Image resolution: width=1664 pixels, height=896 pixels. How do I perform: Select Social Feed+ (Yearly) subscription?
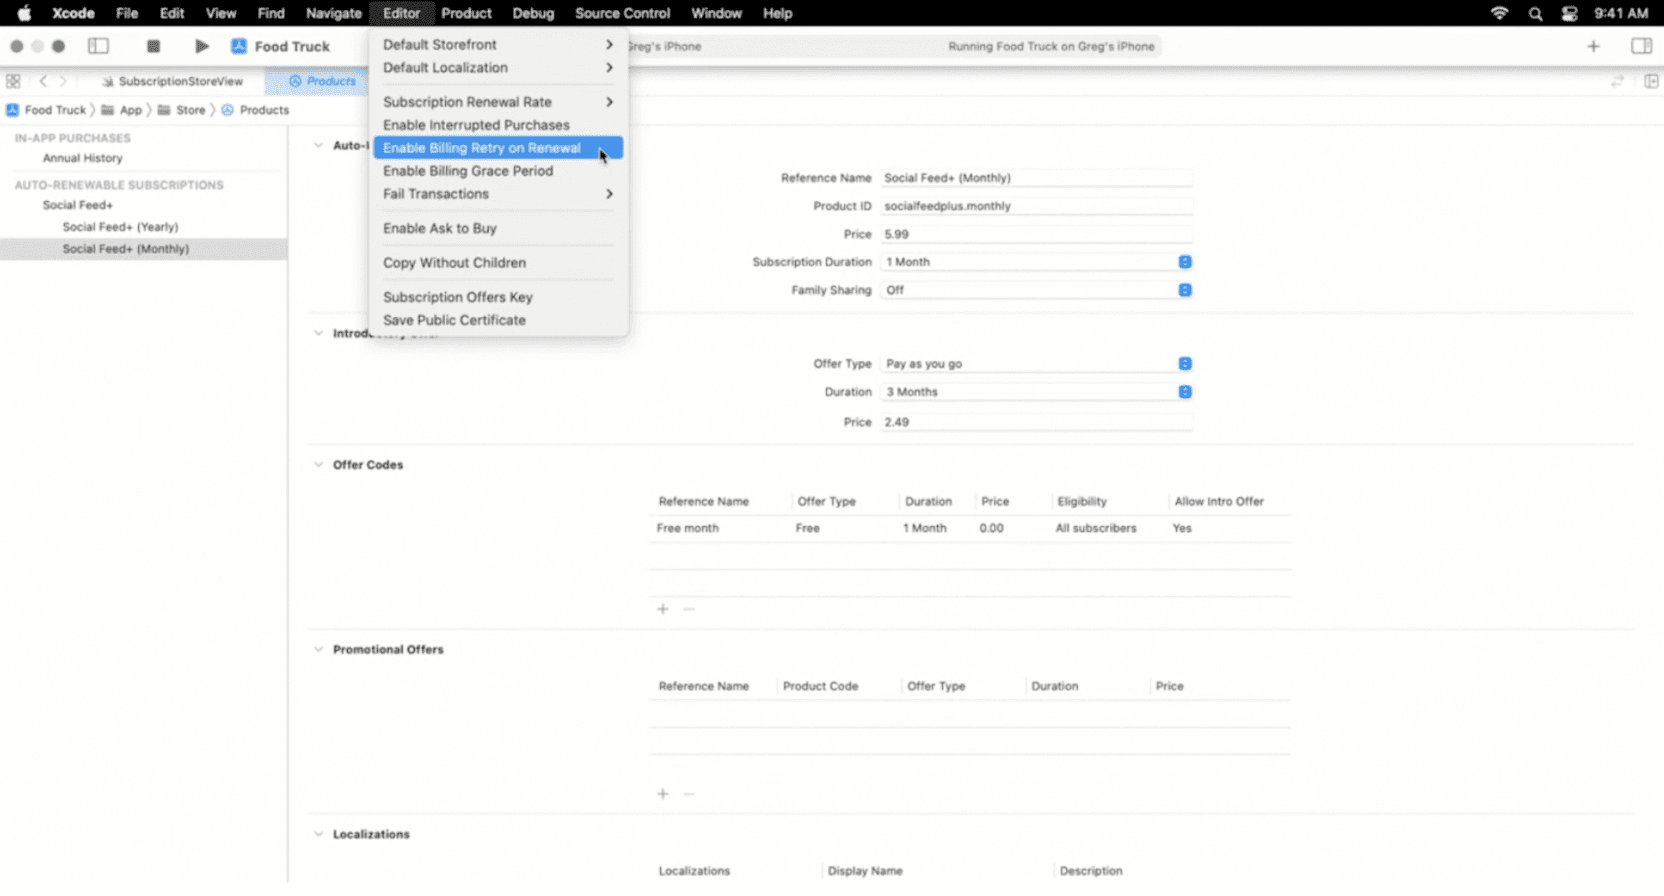(120, 227)
